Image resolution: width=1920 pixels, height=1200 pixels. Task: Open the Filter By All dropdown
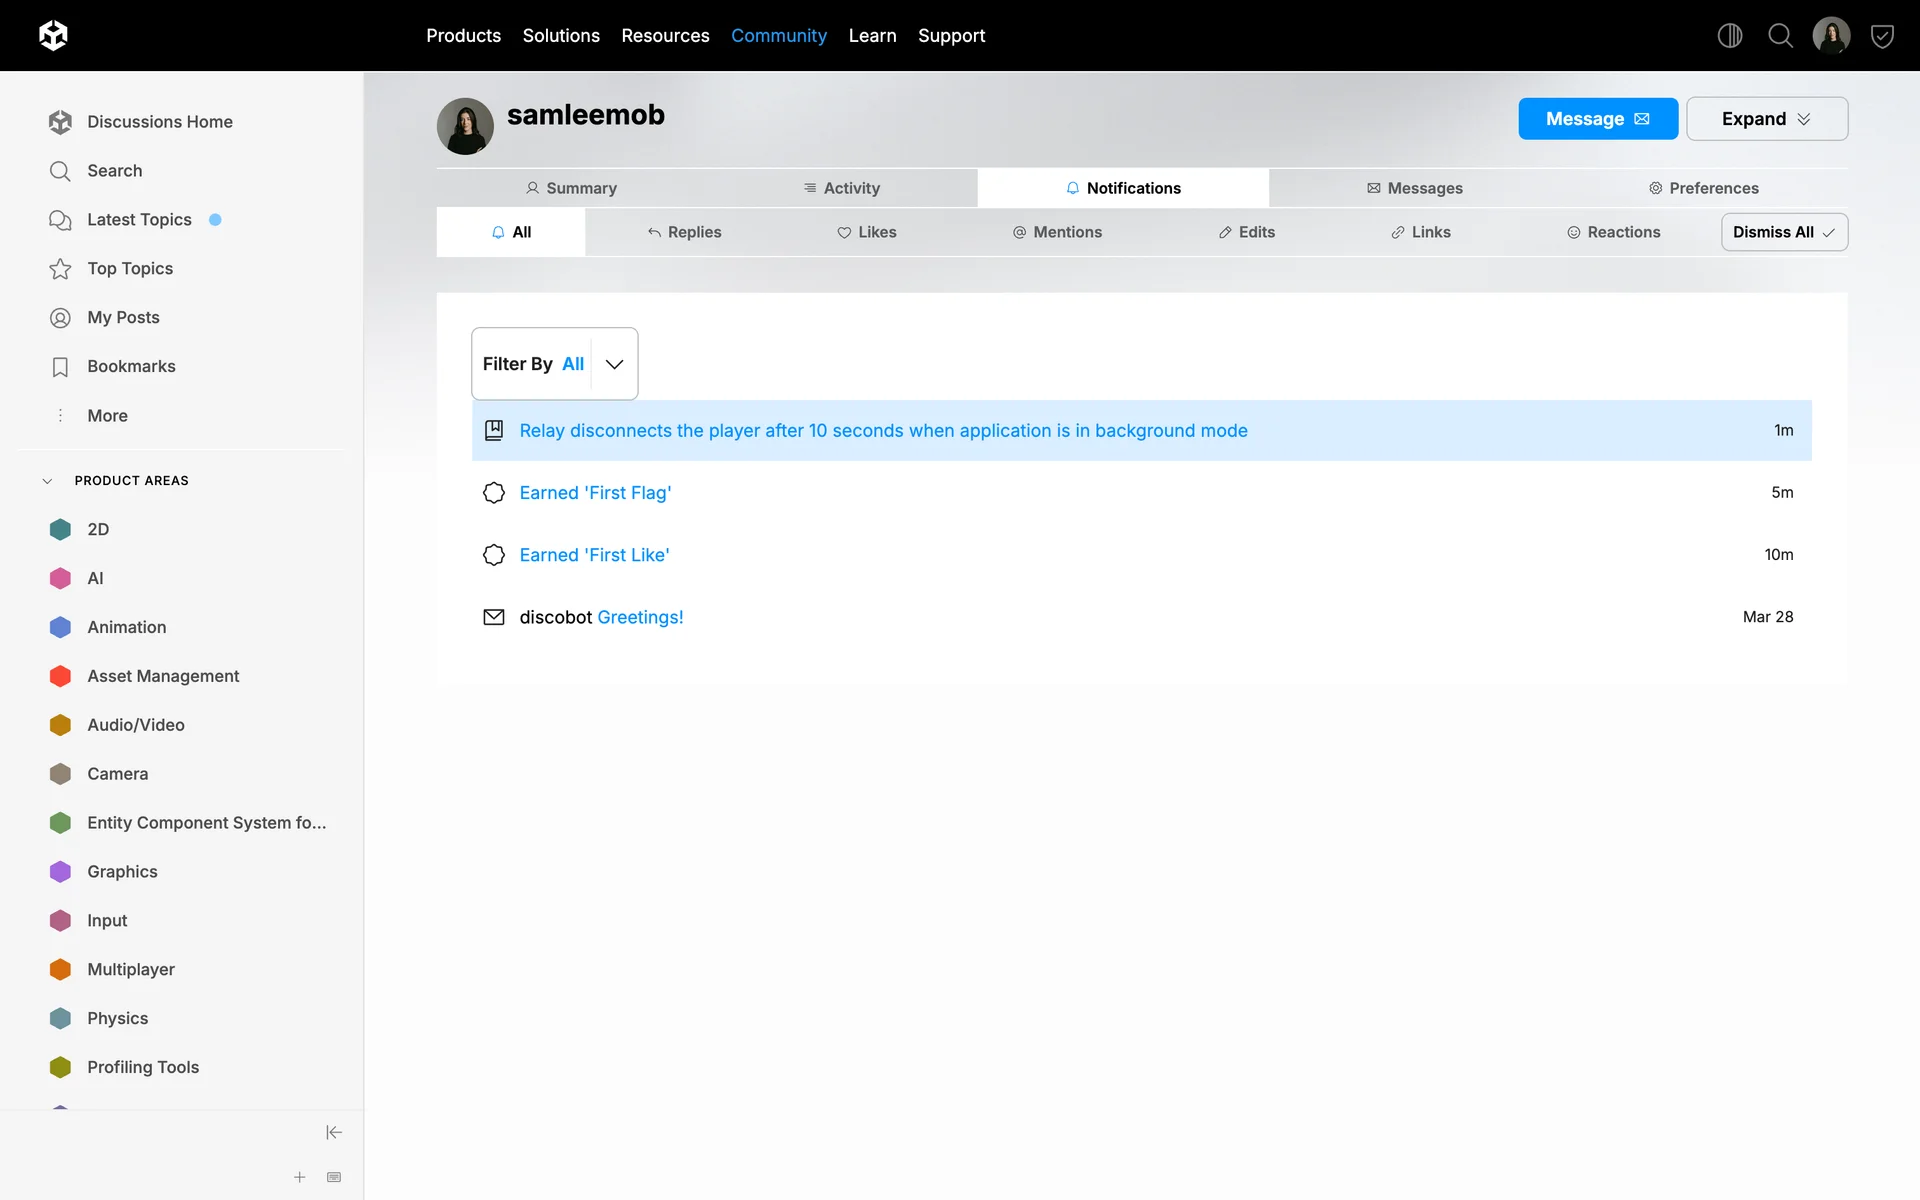(x=554, y=364)
